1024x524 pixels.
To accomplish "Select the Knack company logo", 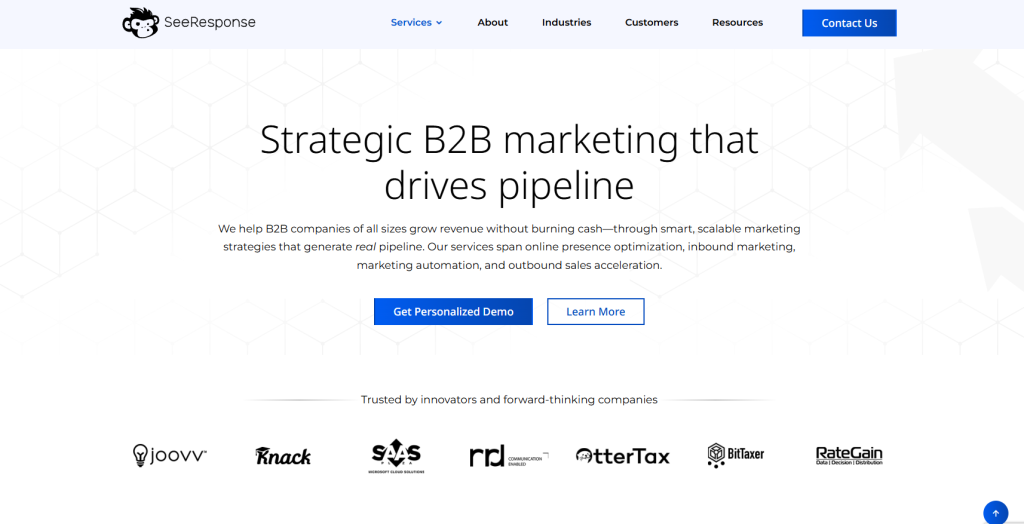I will [x=283, y=456].
